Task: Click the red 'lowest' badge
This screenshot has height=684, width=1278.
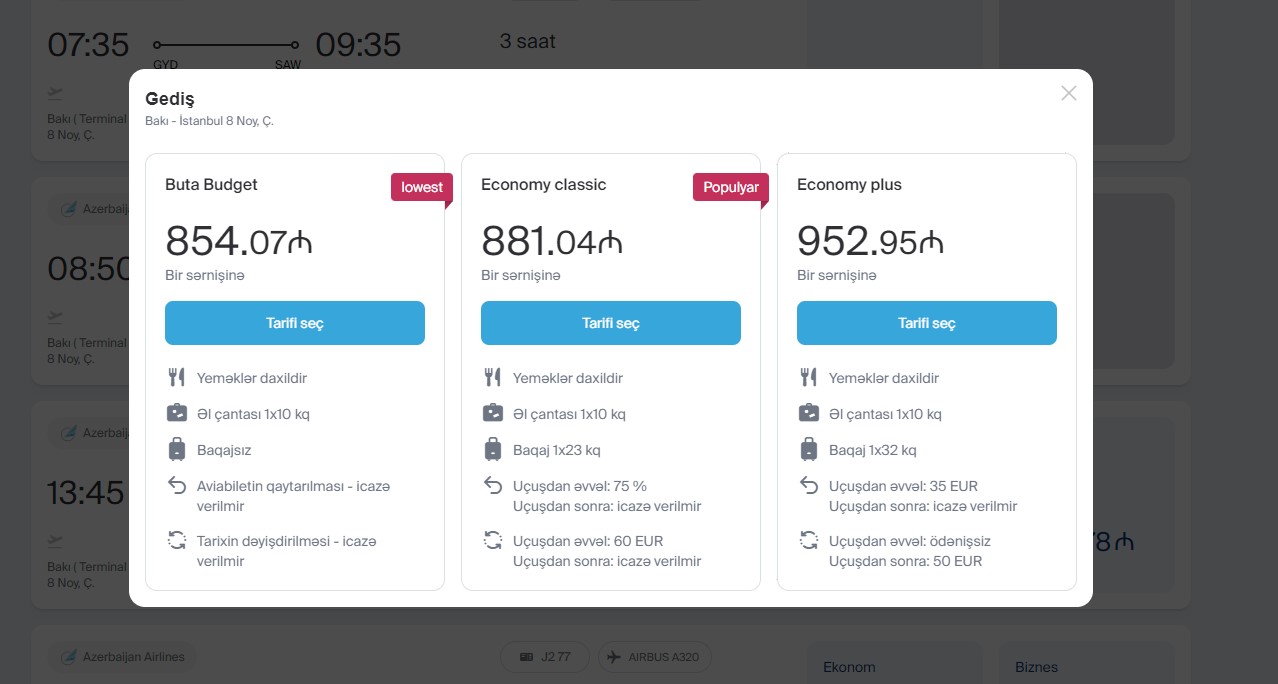Action: (x=421, y=187)
